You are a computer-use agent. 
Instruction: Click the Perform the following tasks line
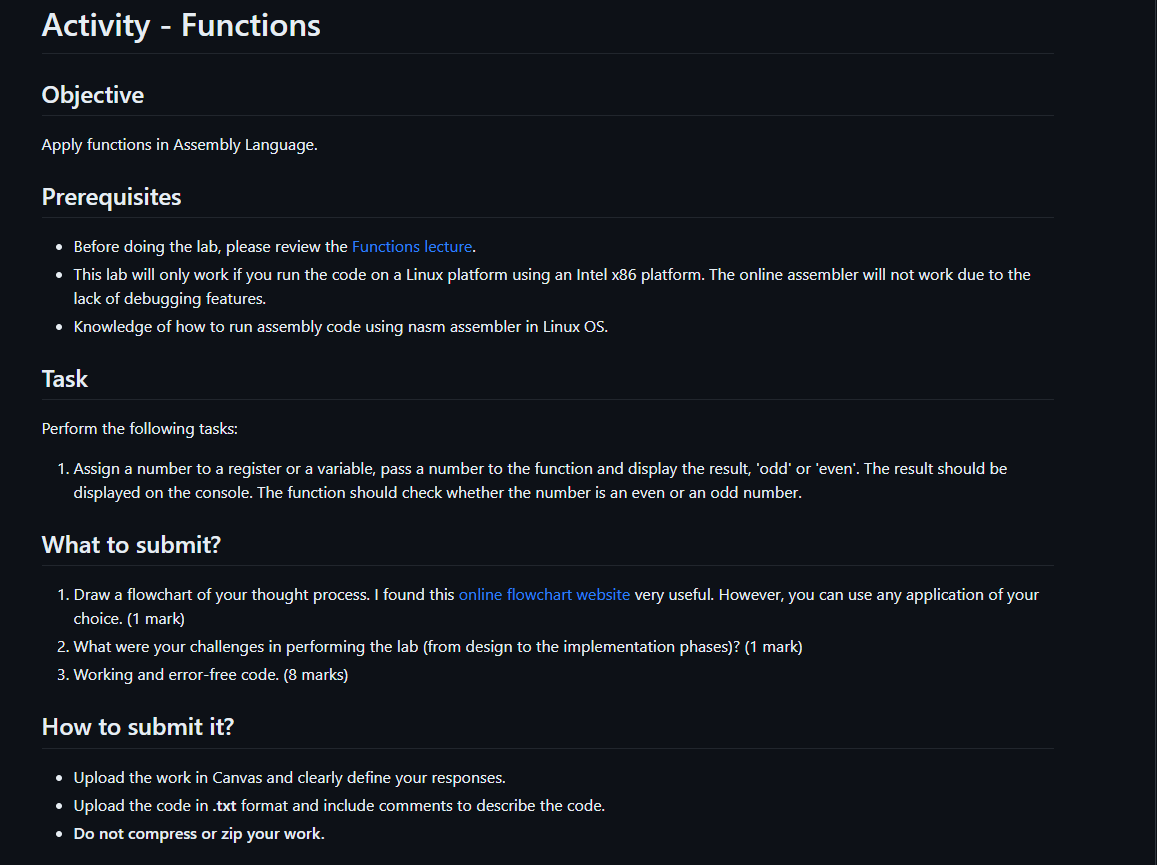(x=139, y=429)
